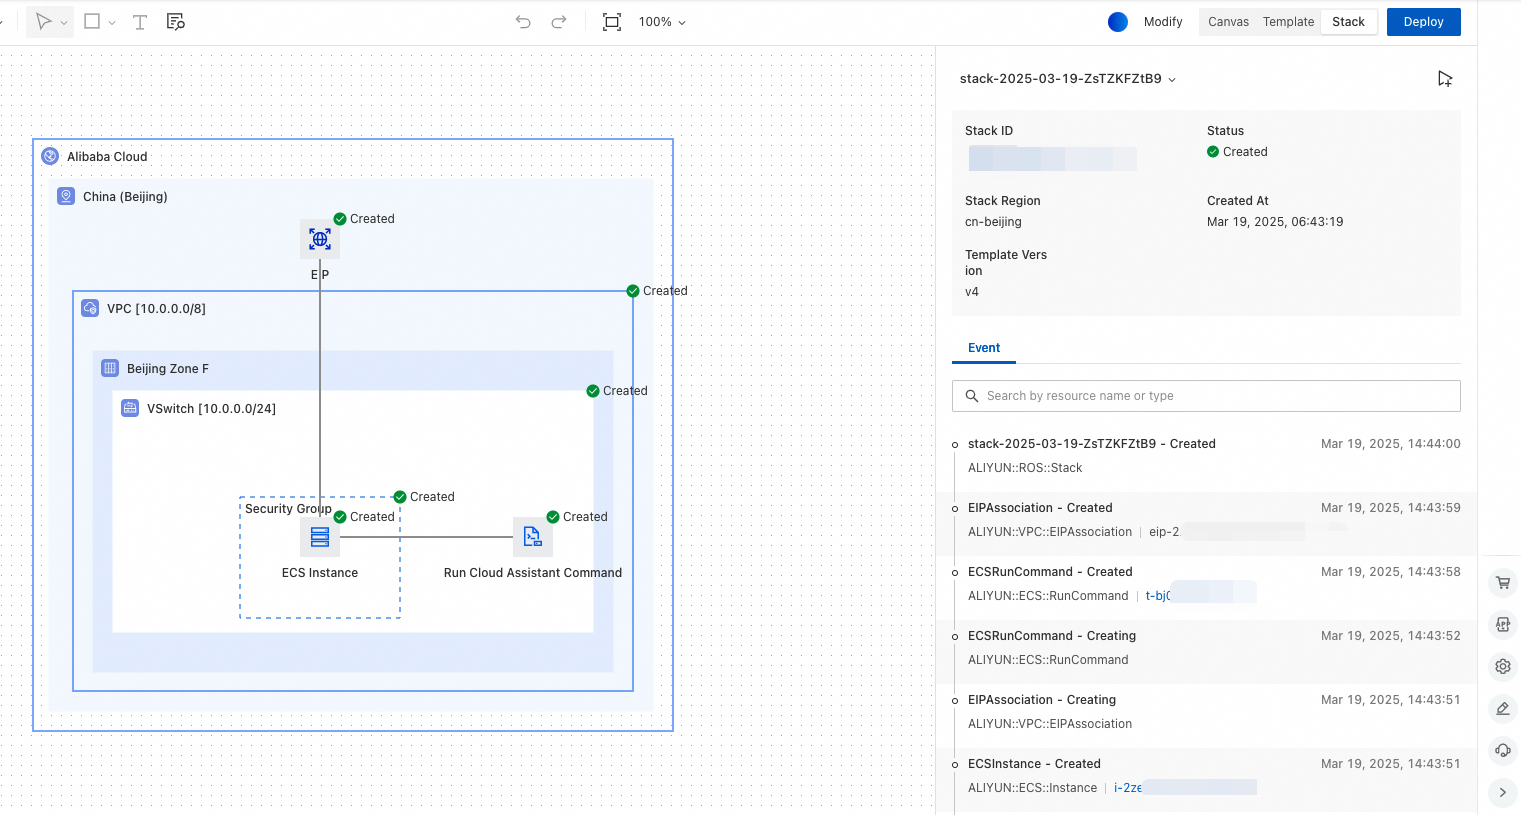
Task: Click the blue Modify status circle
Action: (x=1118, y=22)
